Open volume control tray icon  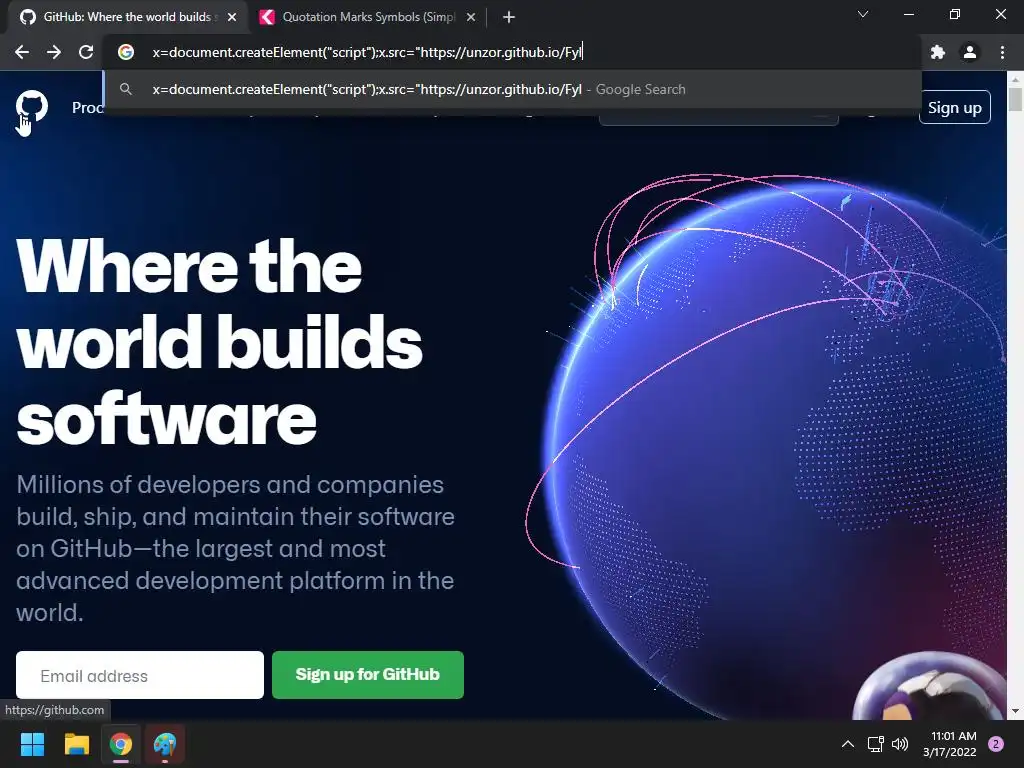coord(900,744)
